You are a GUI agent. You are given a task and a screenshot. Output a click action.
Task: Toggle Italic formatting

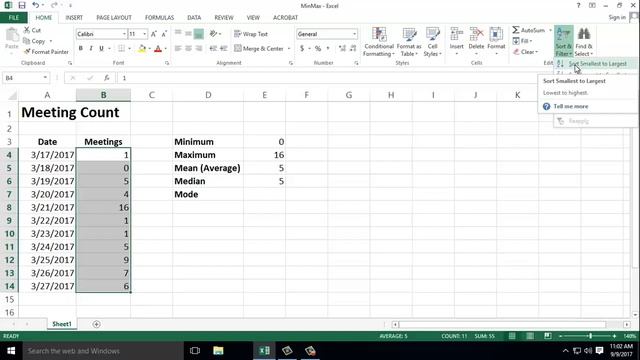pyautogui.click(x=91, y=49)
